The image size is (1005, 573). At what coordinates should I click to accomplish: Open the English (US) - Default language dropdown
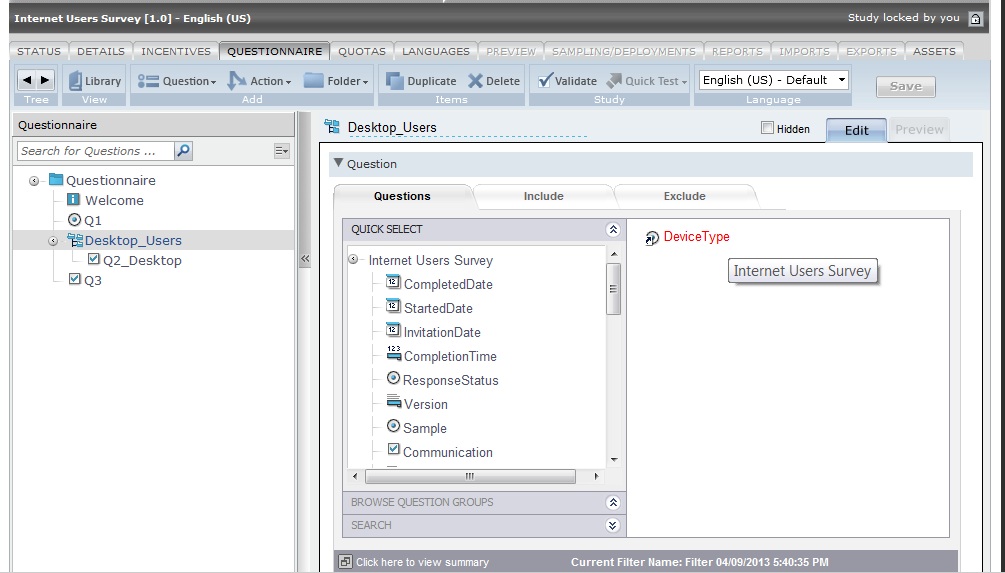[x=774, y=80]
